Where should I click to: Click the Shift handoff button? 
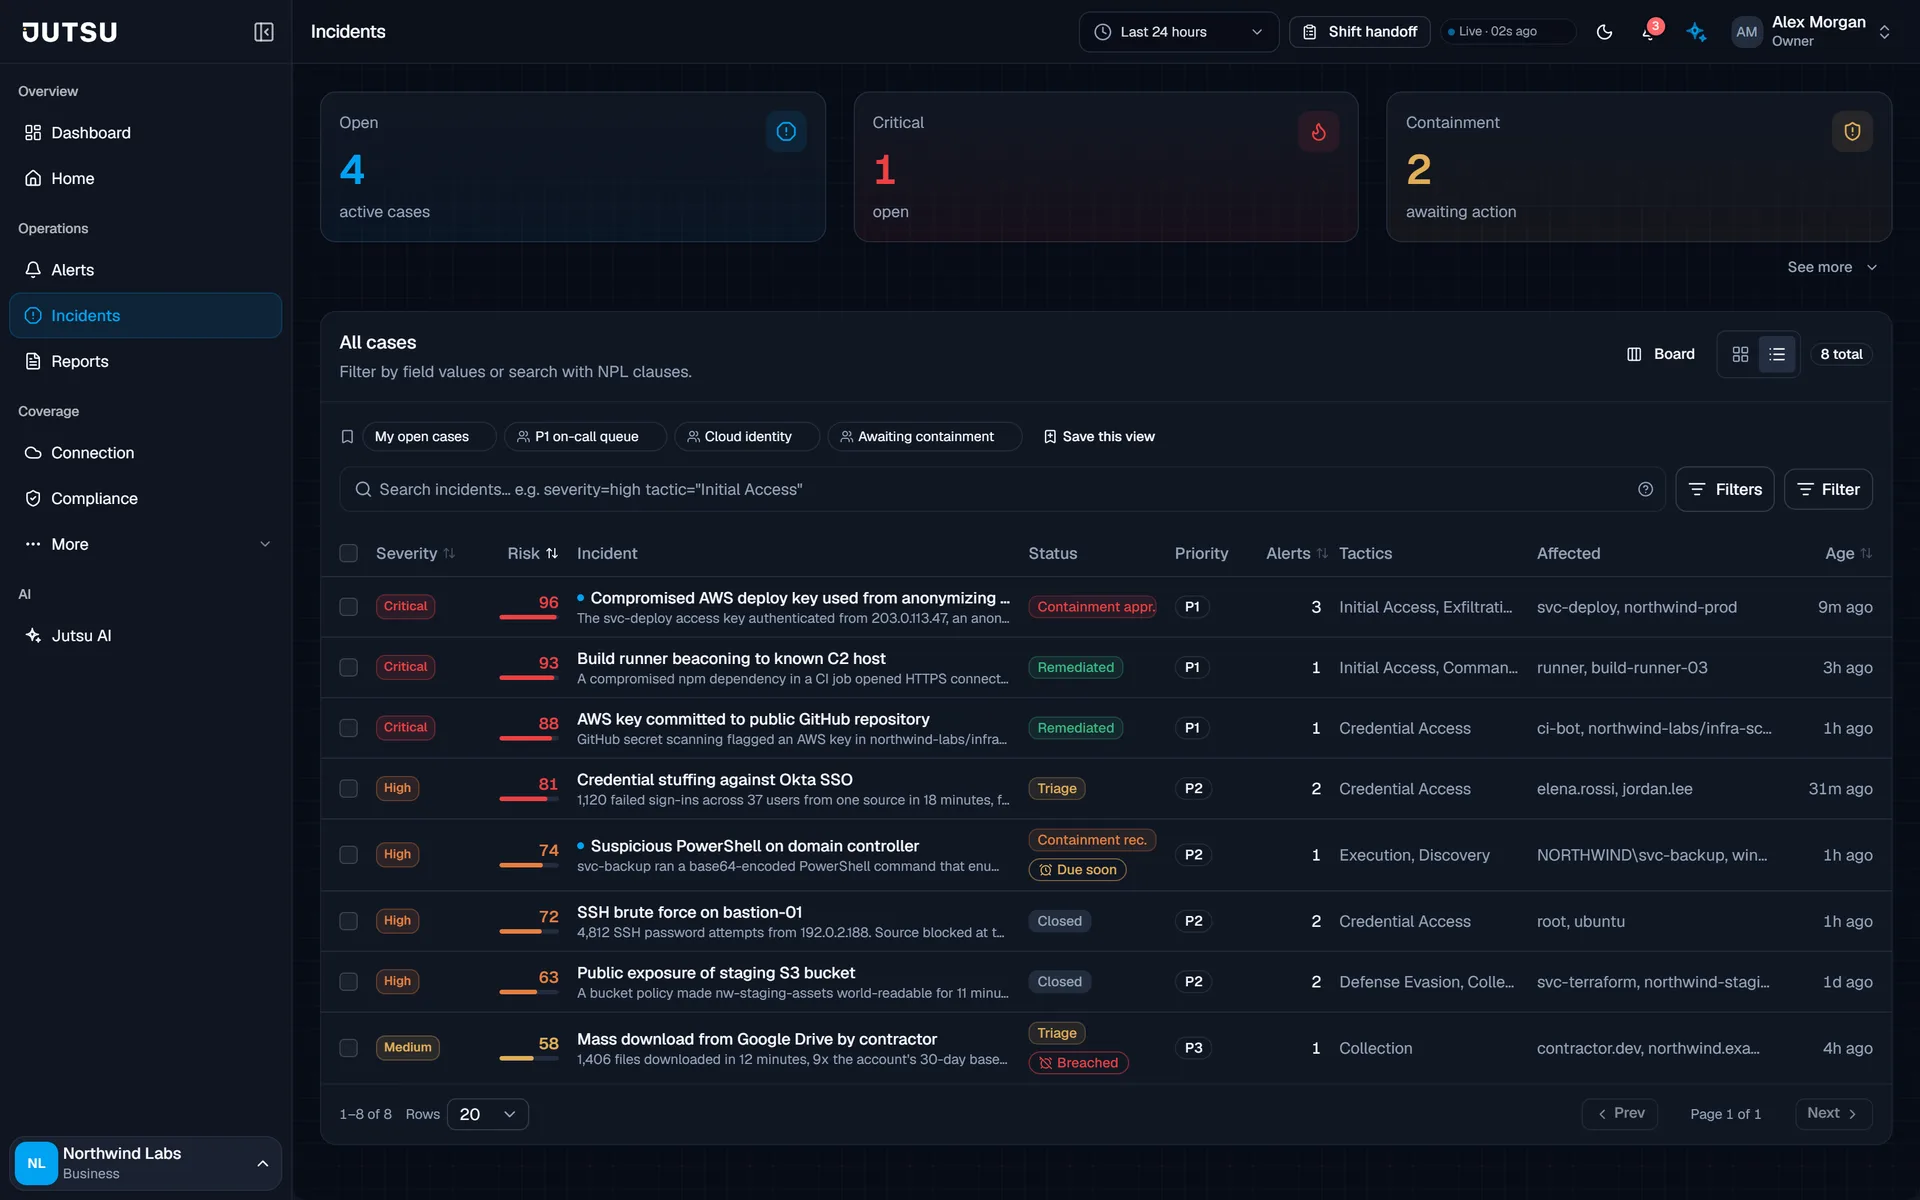coord(1359,32)
